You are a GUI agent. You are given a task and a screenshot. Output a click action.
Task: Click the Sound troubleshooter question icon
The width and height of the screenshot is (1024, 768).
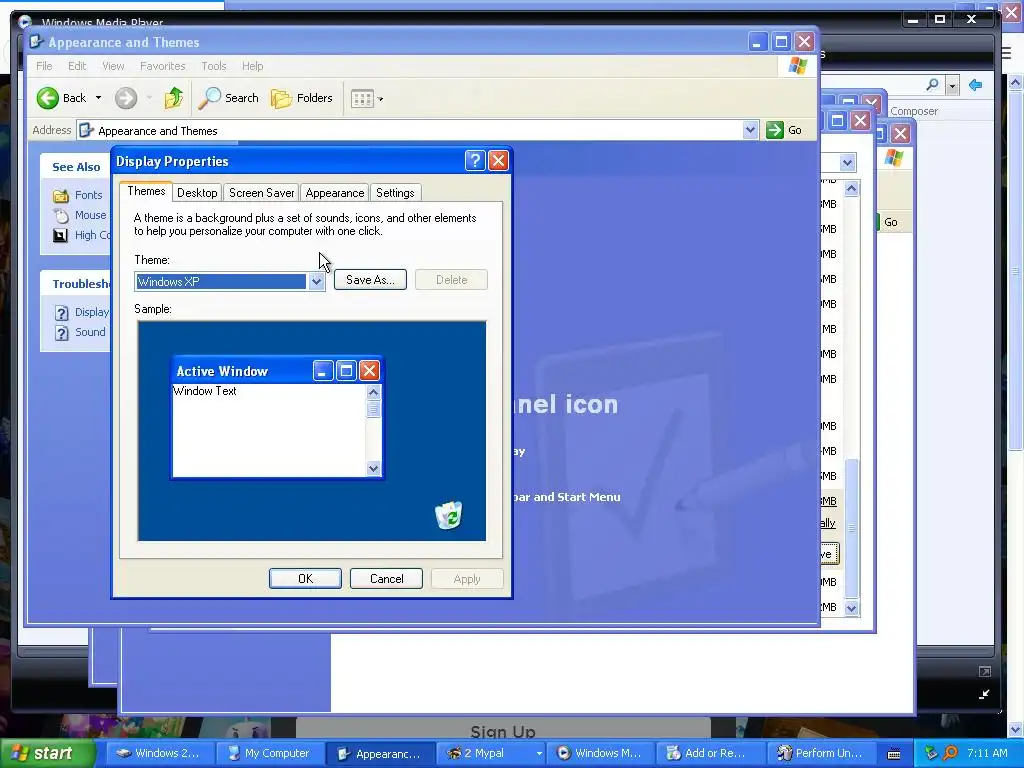pyautogui.click(x=61, y=333)
